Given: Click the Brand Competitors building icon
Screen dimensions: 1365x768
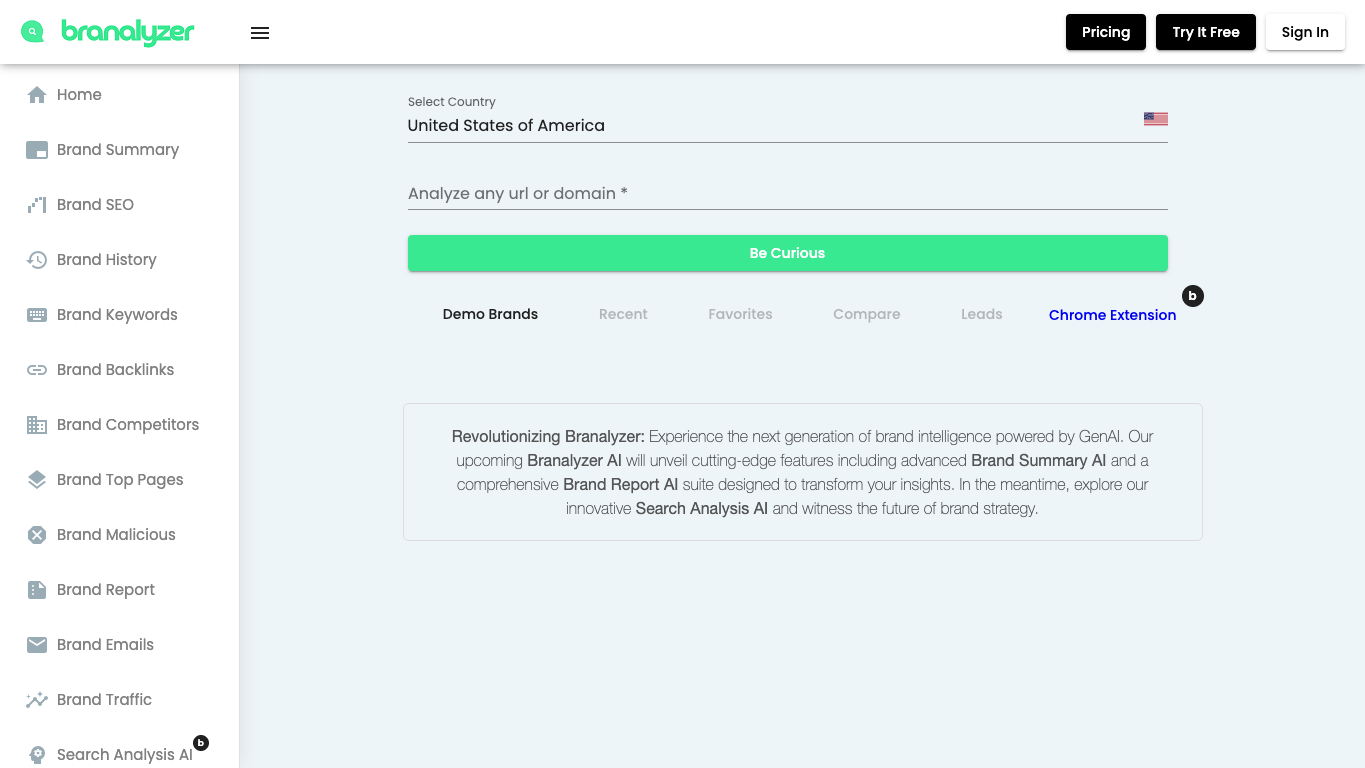Looking at the screenshot, I should tap(37, 425).
